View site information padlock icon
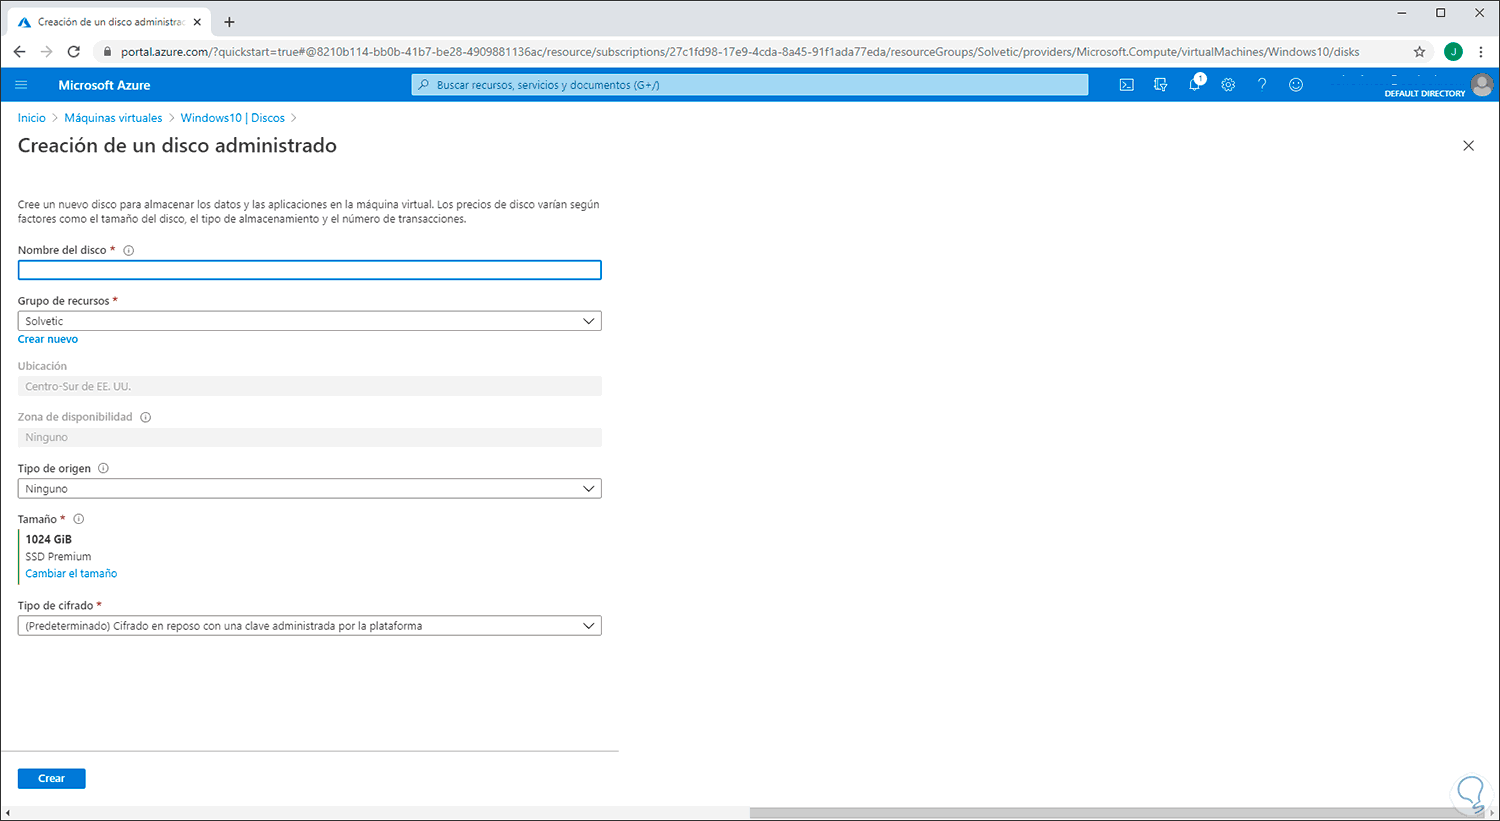Viewport: 1500px width, 821px height. [x=107, y=52]
